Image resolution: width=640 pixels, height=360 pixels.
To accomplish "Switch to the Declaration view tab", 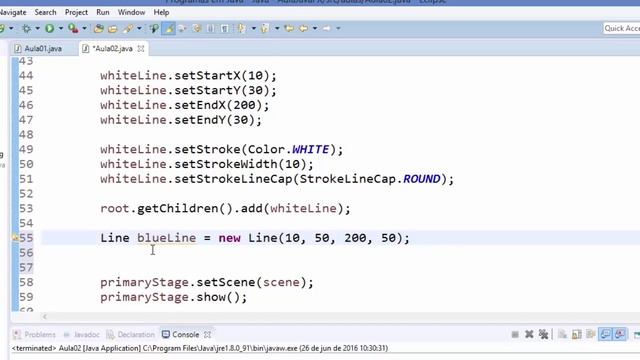I will coord(131,335).
